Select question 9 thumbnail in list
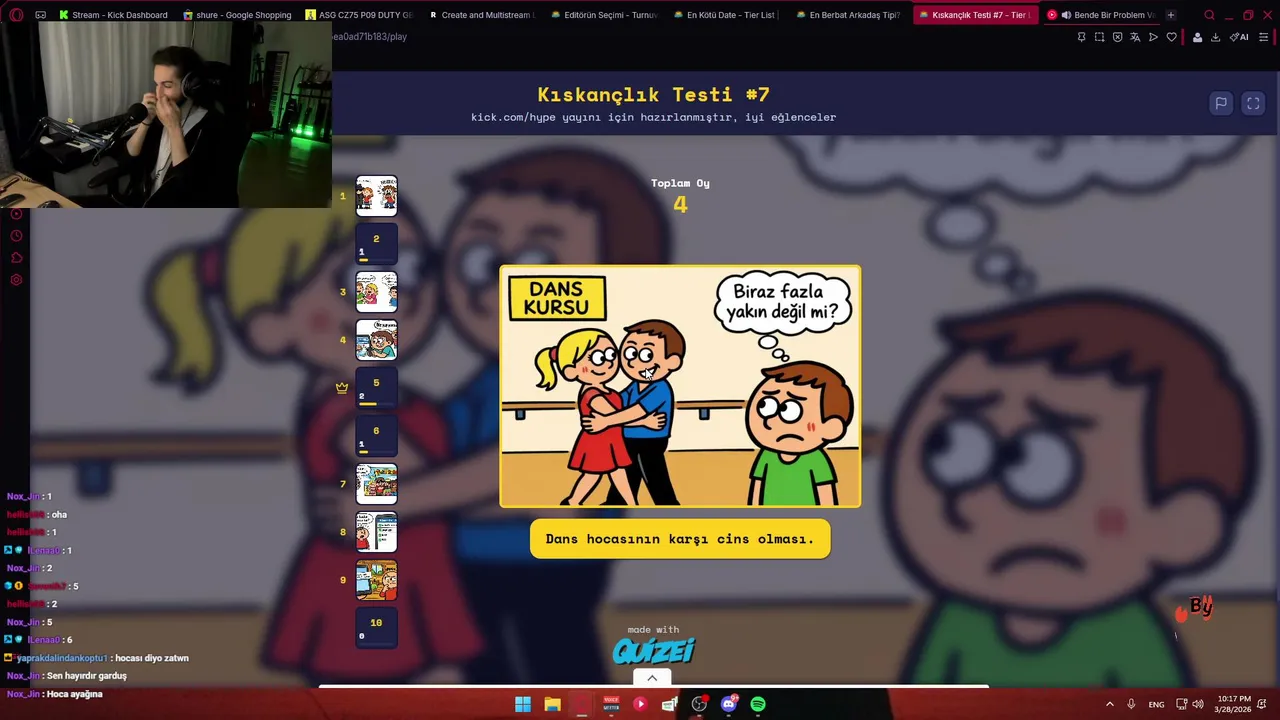1280x720 pixels. (376, 580)
